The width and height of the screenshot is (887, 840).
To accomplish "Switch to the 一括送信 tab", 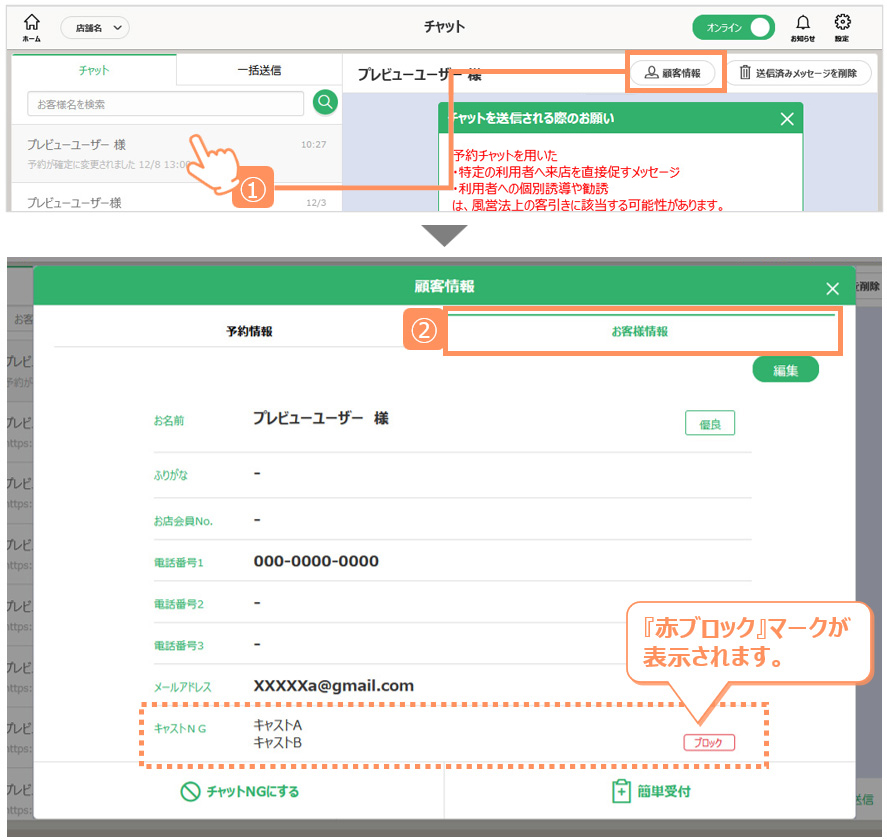I will point(259,70).
